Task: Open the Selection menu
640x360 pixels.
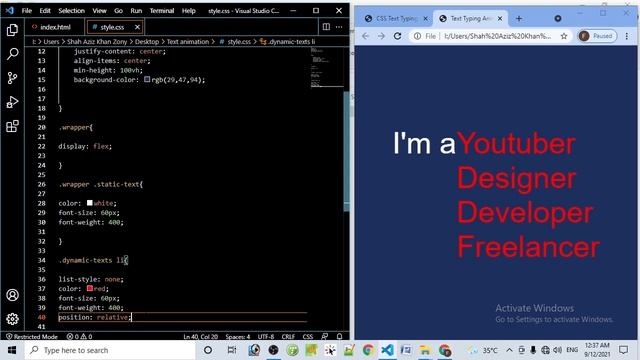Action: point(71,11)
